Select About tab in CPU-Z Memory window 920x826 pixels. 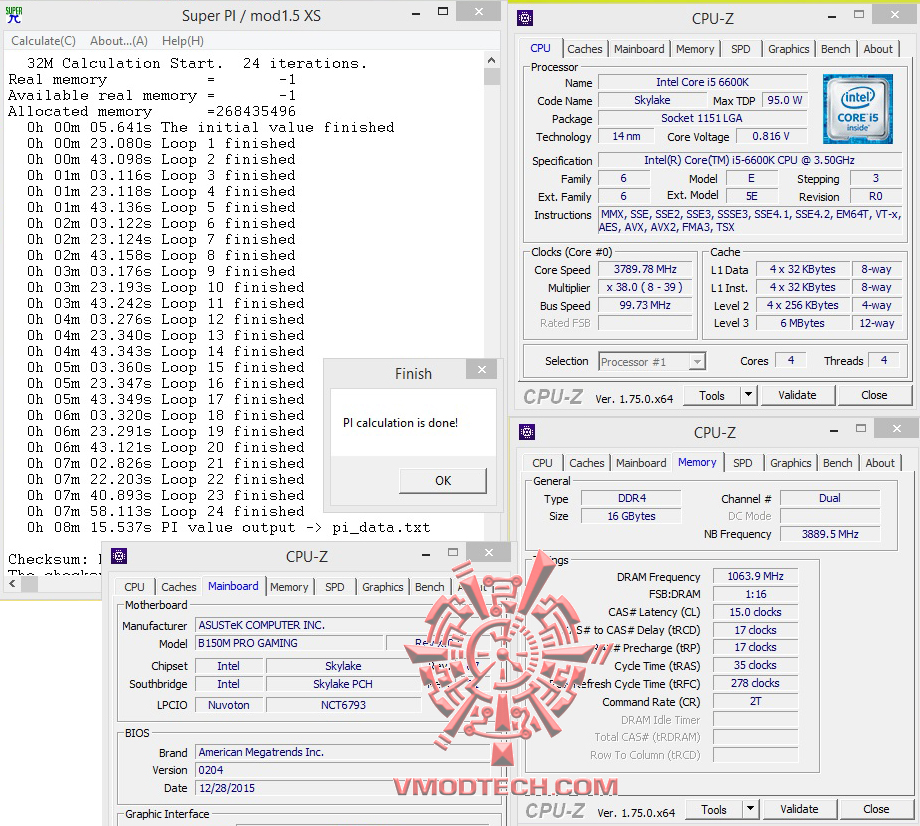[x=880, y=463]
